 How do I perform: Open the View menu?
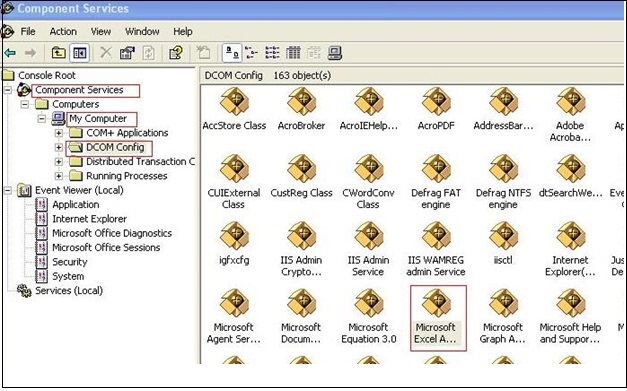101,32
